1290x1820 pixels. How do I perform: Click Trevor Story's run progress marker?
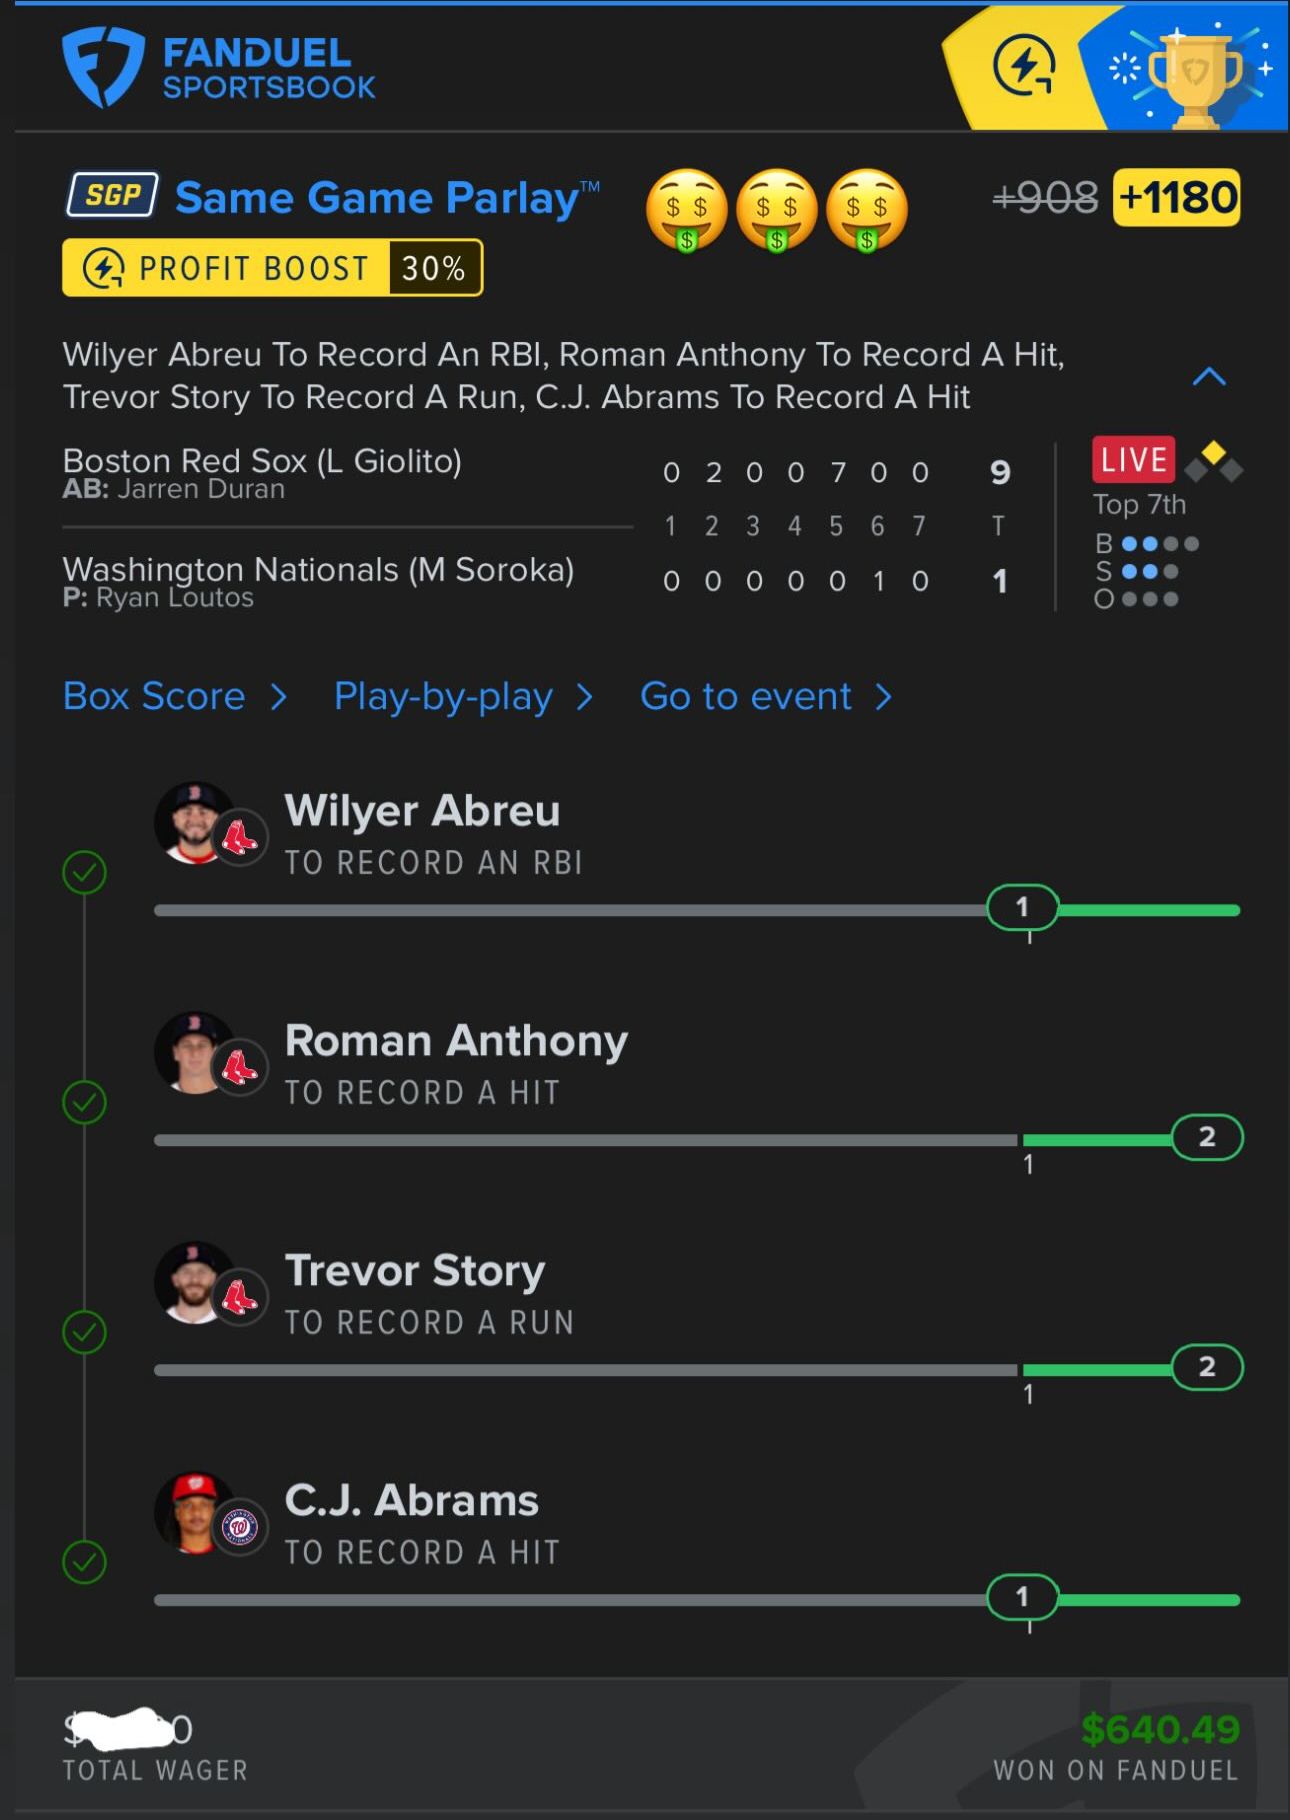pyautogui.click(x=1207, y=1367)
